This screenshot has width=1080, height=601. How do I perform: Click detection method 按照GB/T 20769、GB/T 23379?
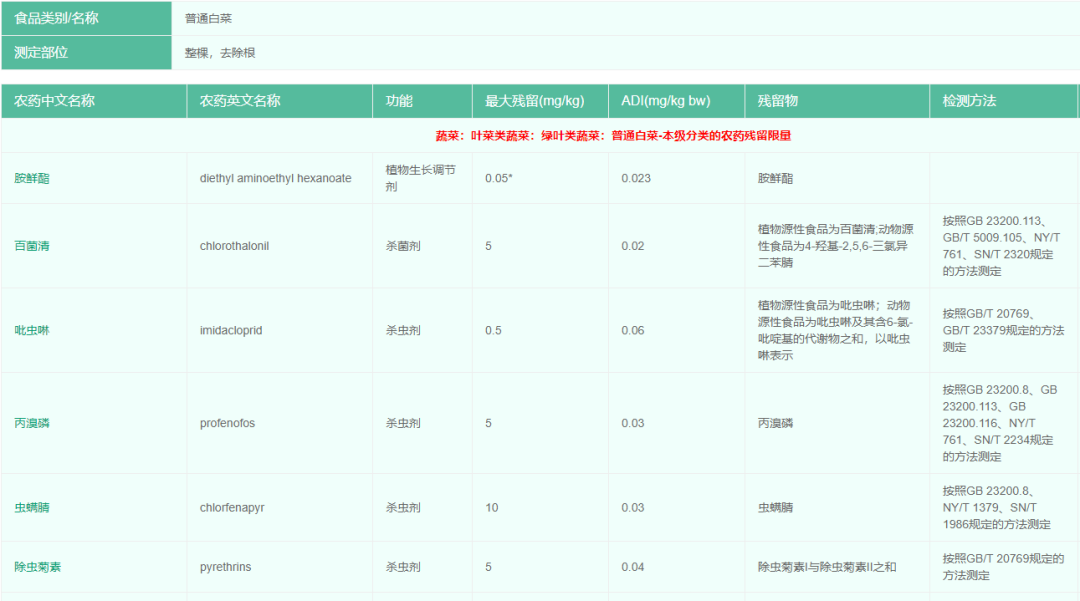coord(1004,330)
